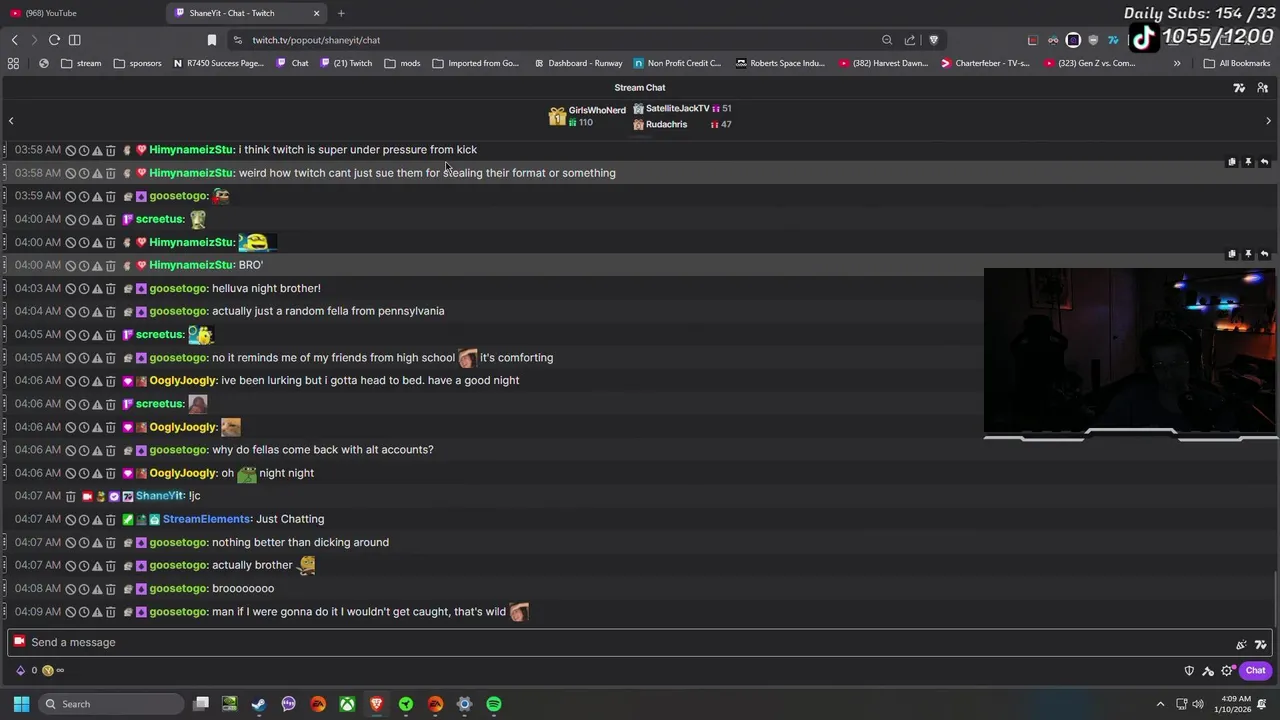Show next leaderboard with right chevron

tap(1268, 121)
